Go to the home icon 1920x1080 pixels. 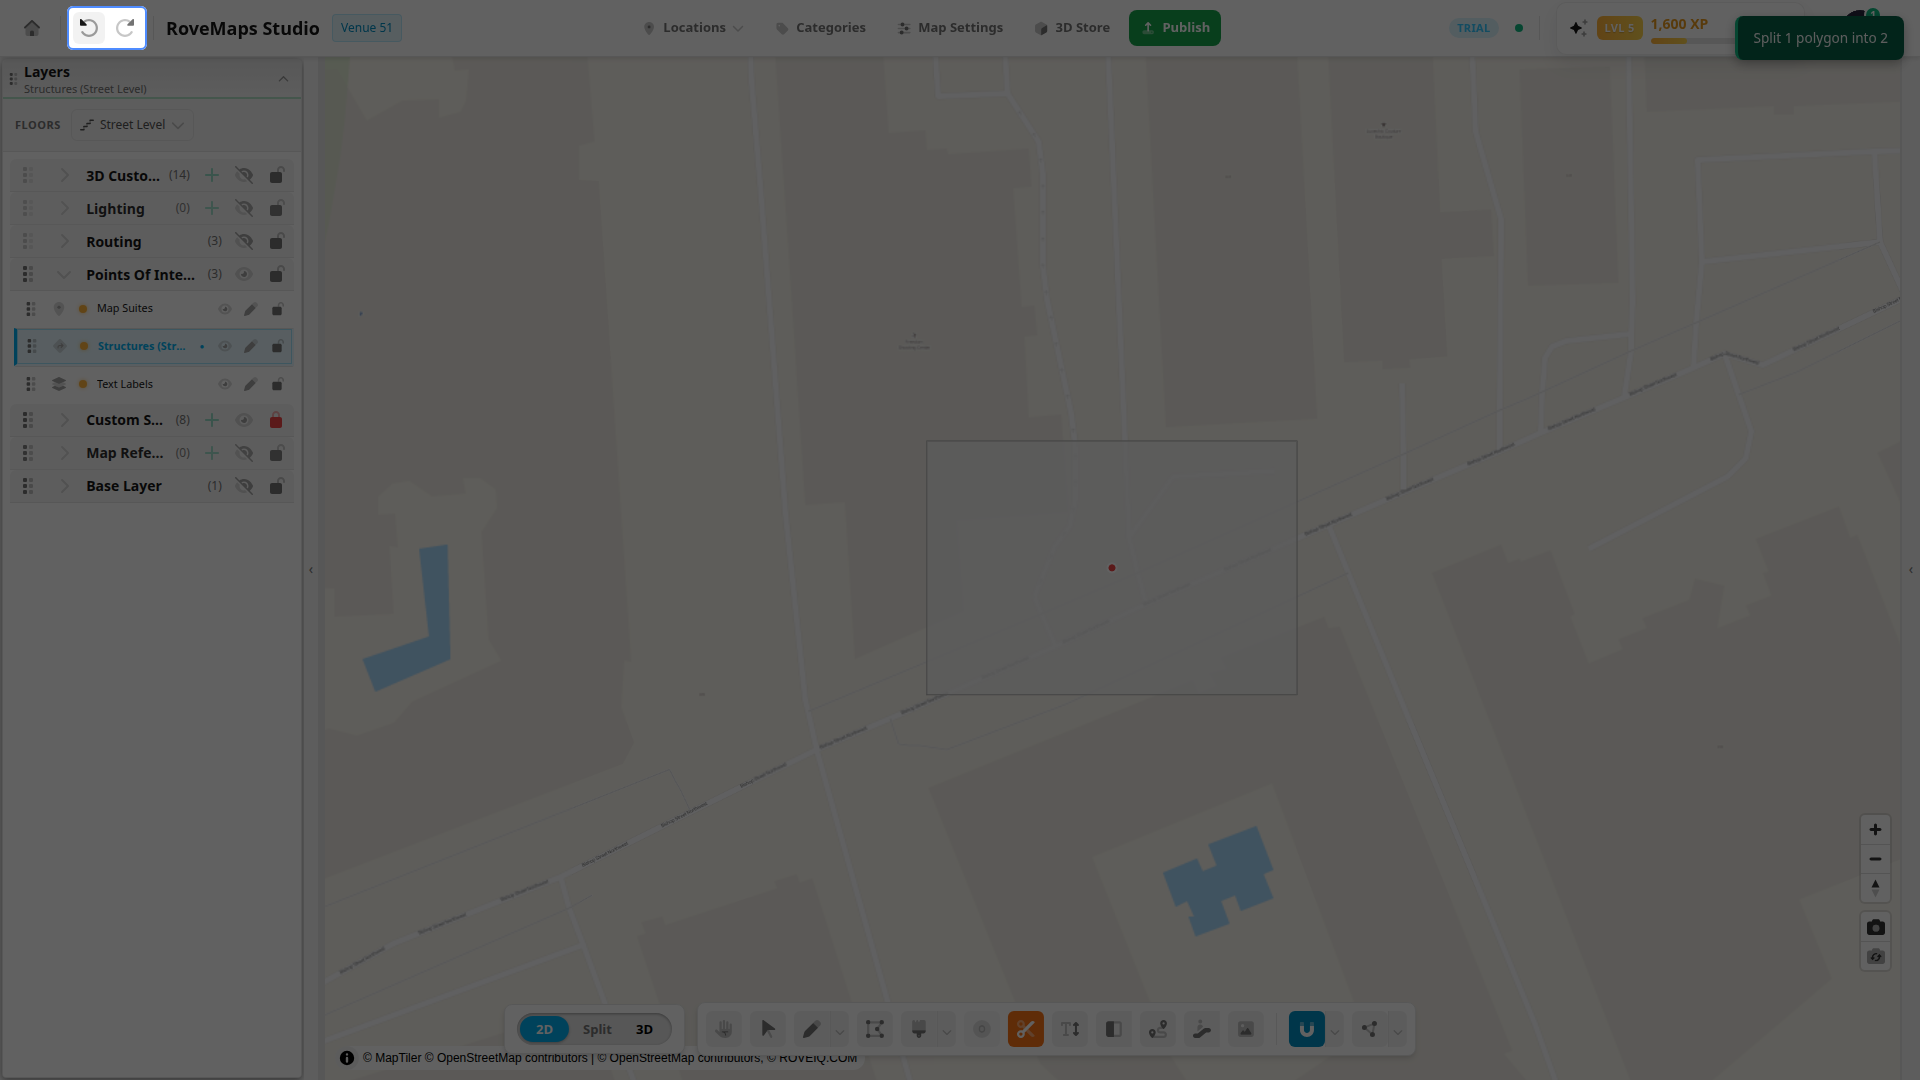(x=32, y=28)
